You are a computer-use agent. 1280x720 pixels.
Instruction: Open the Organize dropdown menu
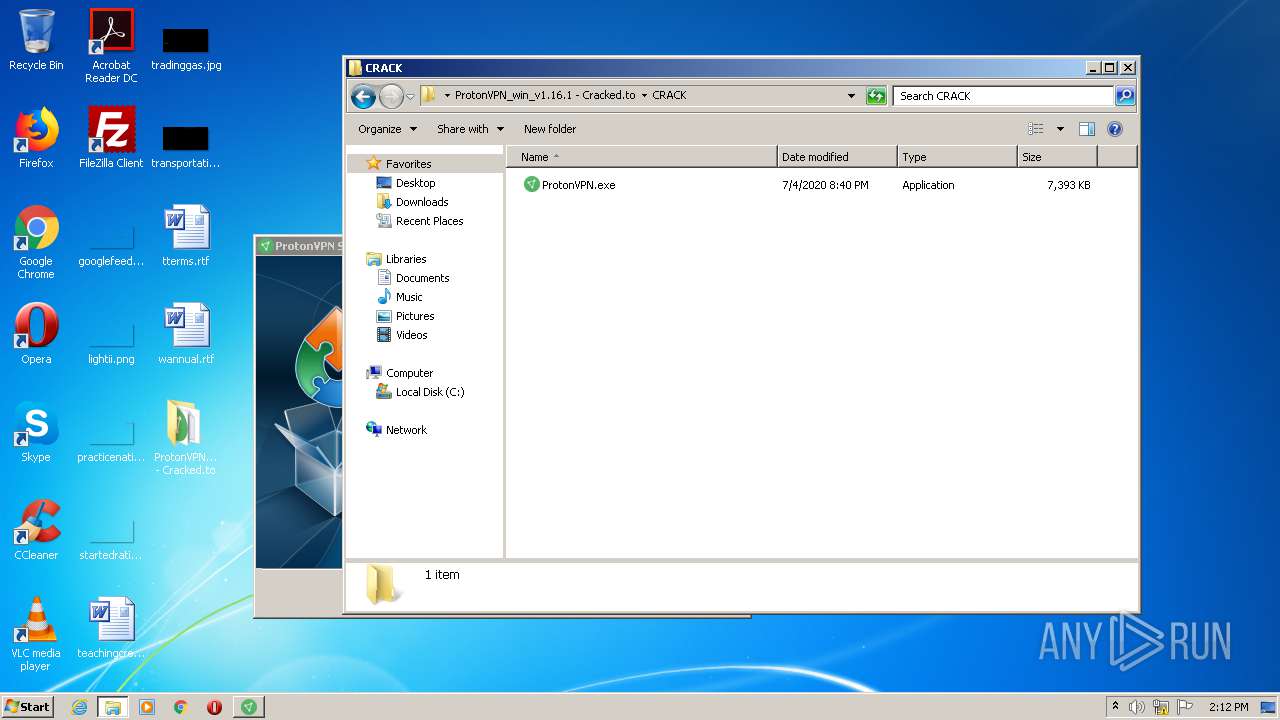coord(388,129)
